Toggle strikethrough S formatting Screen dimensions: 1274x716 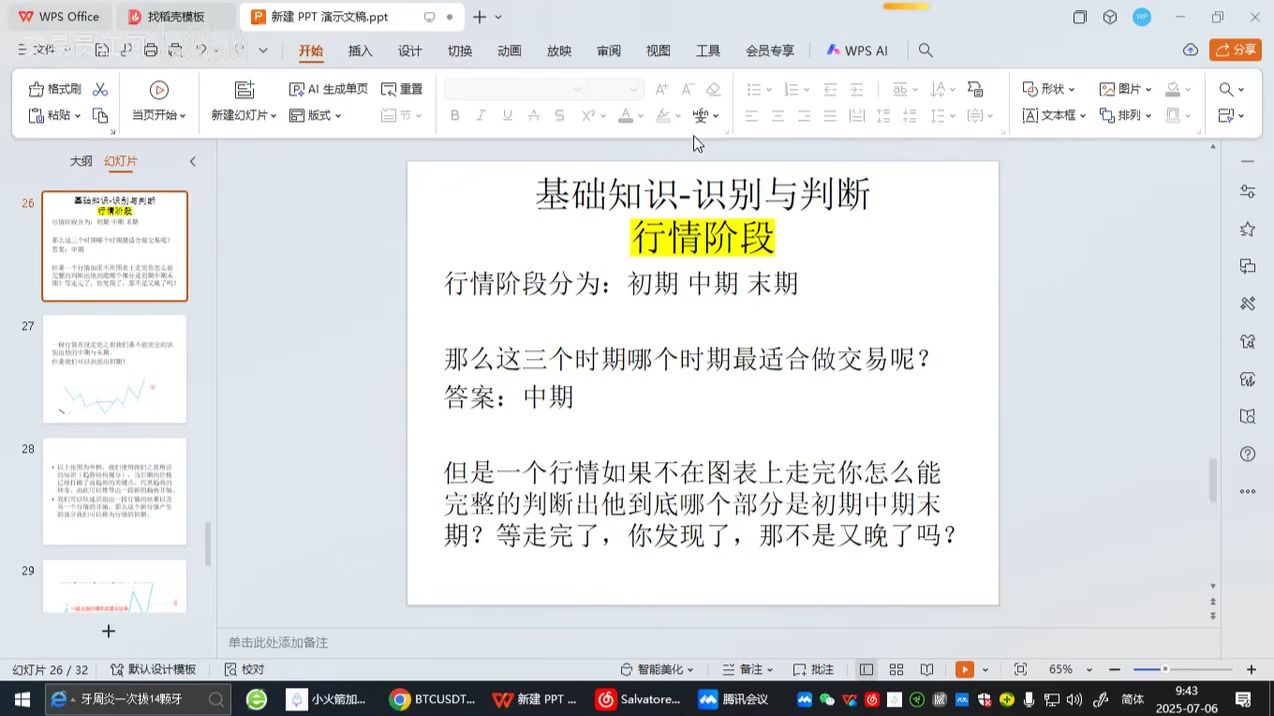(560, 116)
